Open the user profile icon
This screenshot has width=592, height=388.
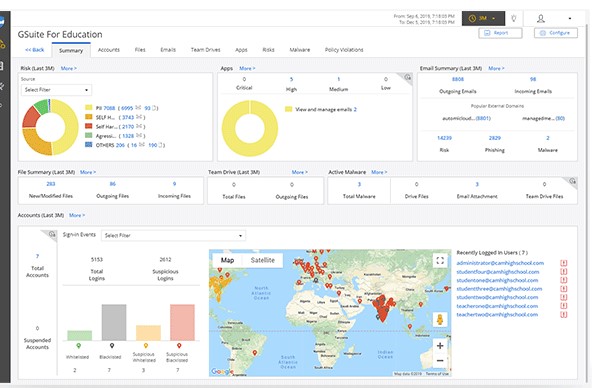(541, 18)
